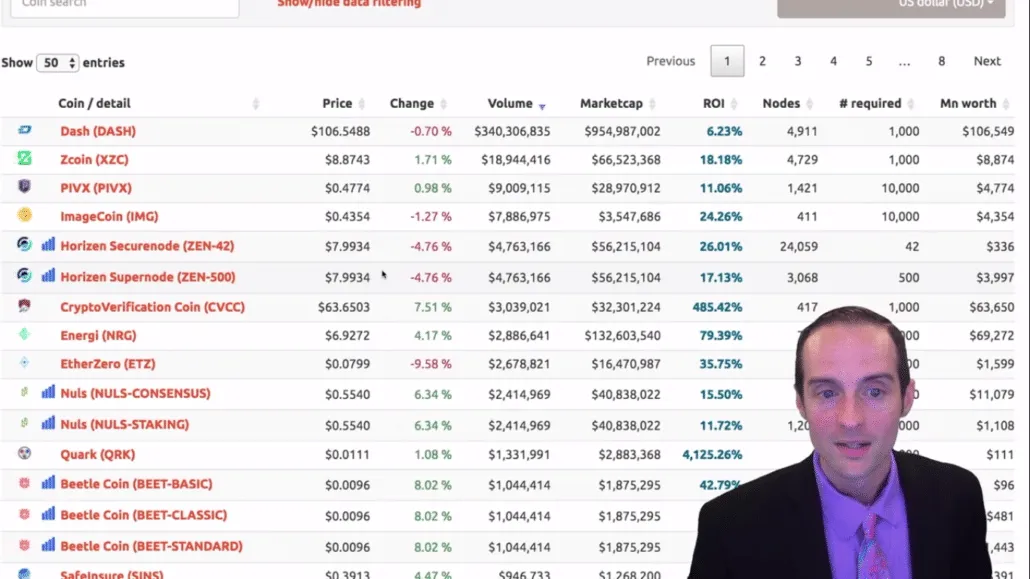Click the Energi logo icon

click(24, 334)
